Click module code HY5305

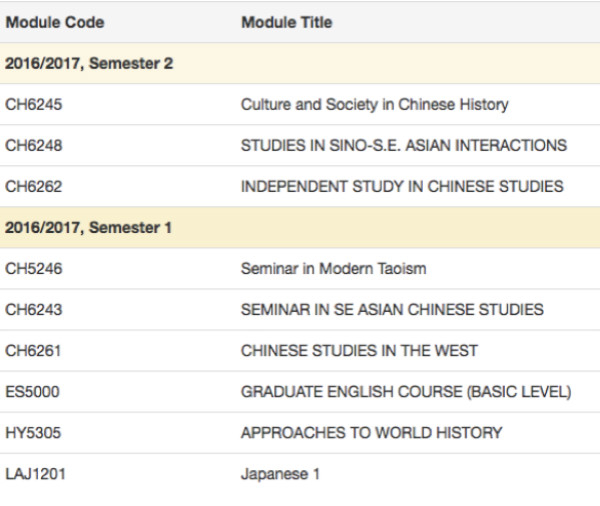point(33,433)
